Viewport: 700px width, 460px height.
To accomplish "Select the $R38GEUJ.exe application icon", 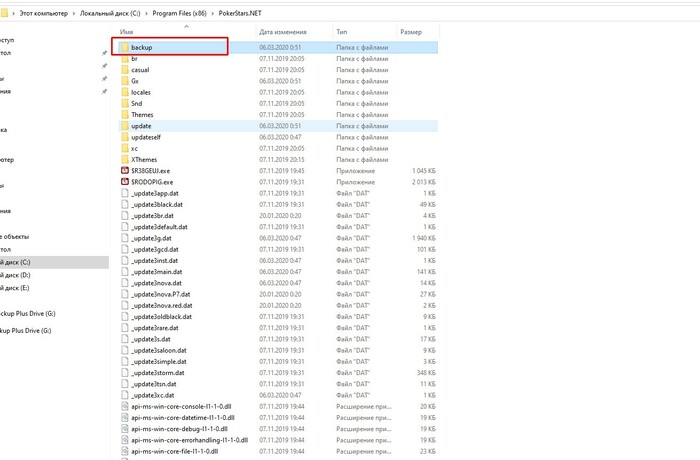I will click(x=125, y=171).
